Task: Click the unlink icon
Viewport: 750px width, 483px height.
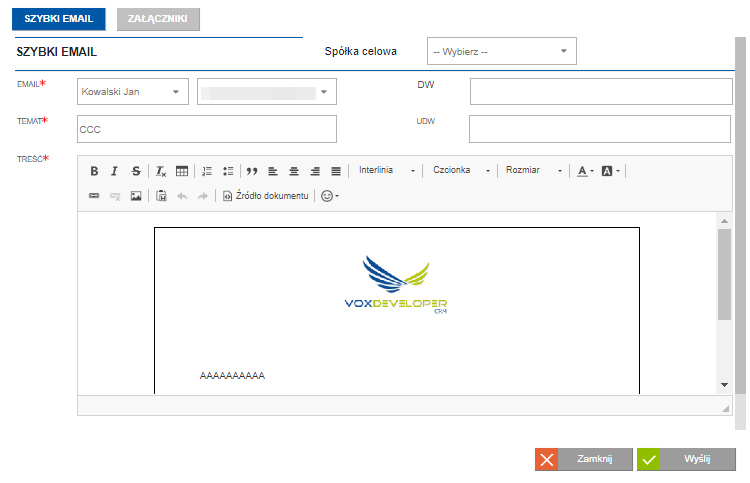Action: [x=115, y=196]
